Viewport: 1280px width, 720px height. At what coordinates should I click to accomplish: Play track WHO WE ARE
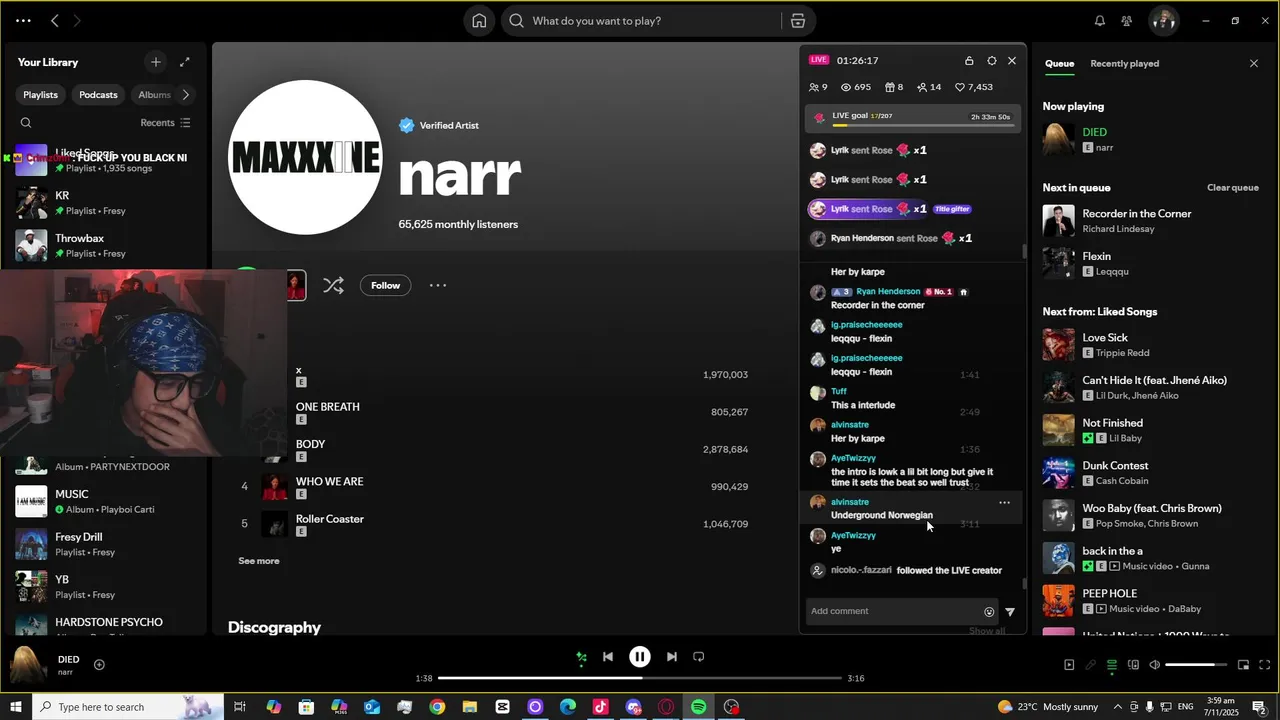[x=329, y=481]
